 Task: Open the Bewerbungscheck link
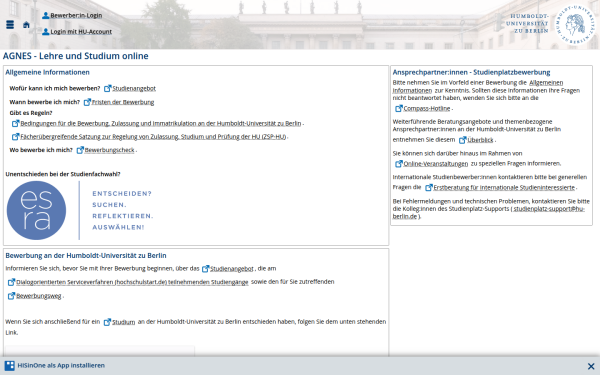click(x=109, y=150)
